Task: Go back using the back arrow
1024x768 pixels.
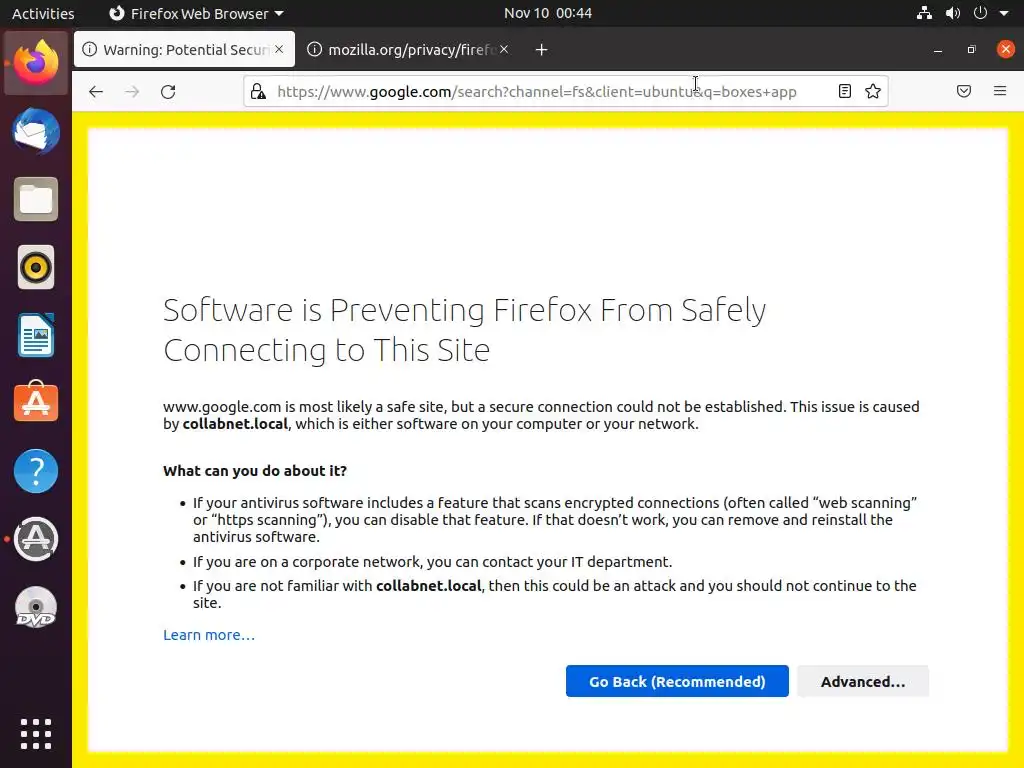Action: coord(96,92)
